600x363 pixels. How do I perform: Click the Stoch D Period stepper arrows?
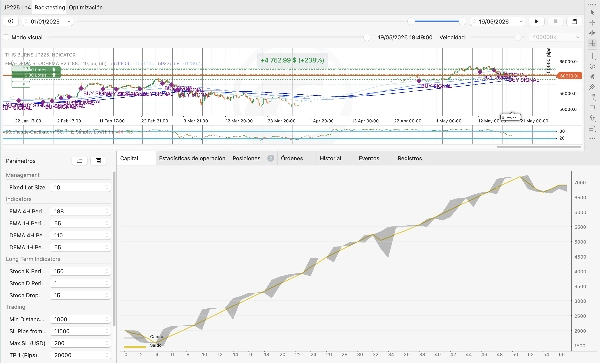pyautogui.click(x=107, y=283)
